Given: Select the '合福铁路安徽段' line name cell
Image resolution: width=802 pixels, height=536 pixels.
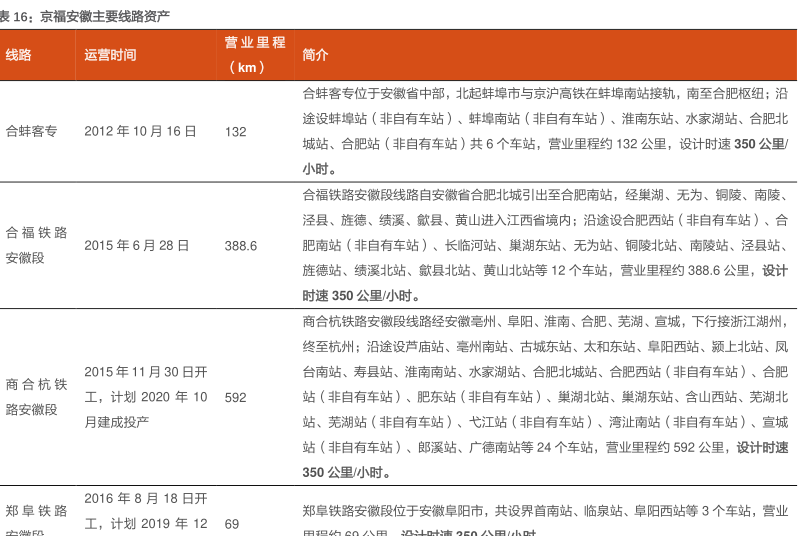Looking at the screenshot, I should (x=37, y=245).
